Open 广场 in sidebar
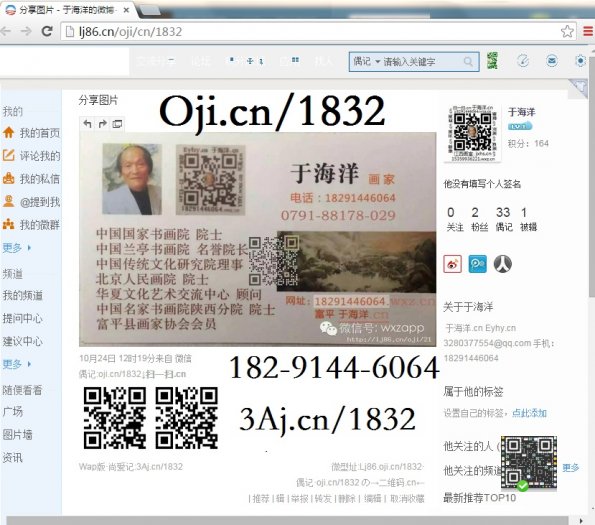The image size is (595, 525). (x=13, y=412)
